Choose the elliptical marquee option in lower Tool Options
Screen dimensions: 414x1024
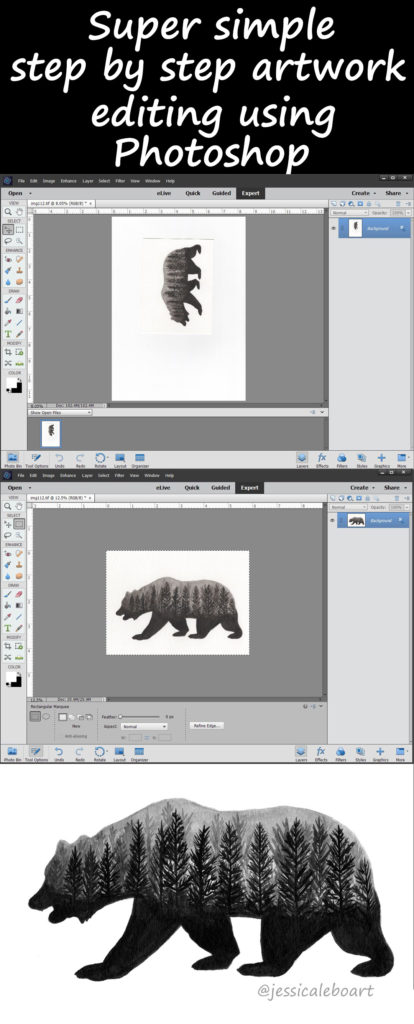tap(46, 716)
